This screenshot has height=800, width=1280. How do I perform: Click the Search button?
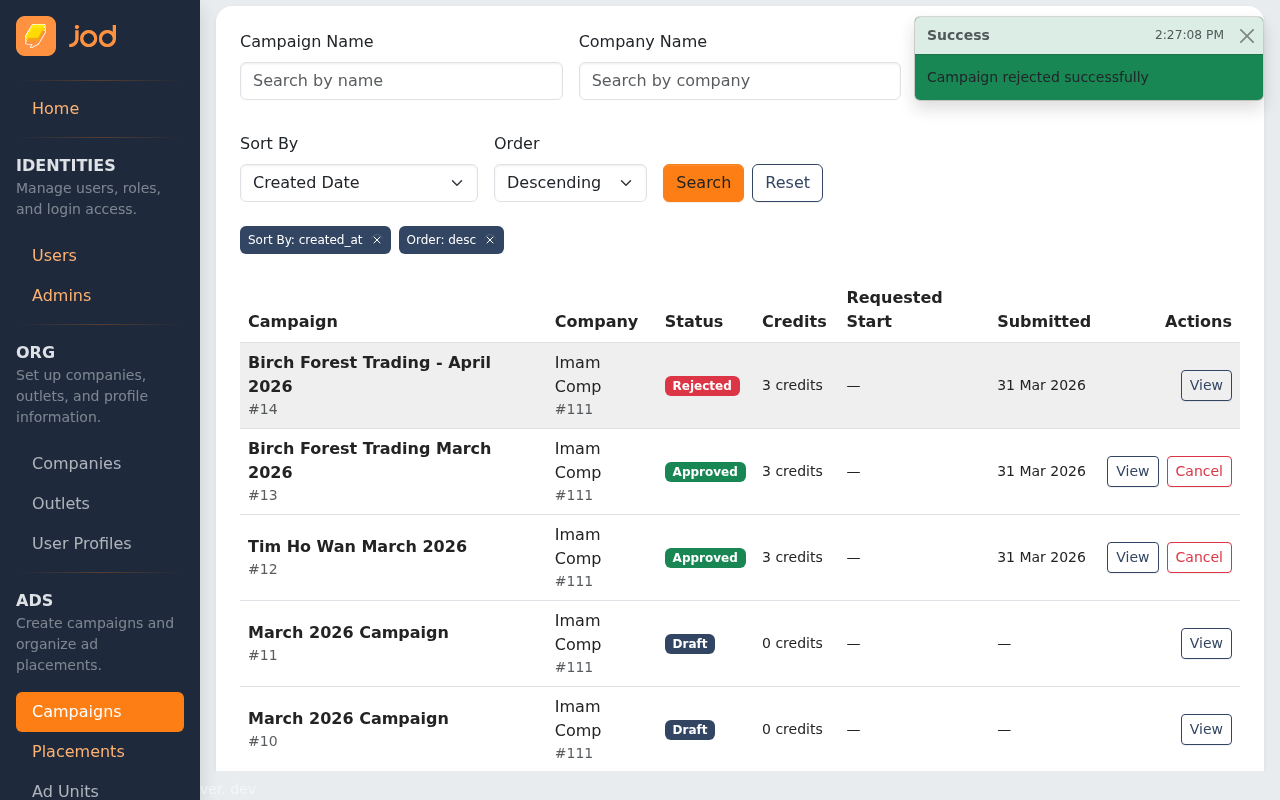(703, 183)
